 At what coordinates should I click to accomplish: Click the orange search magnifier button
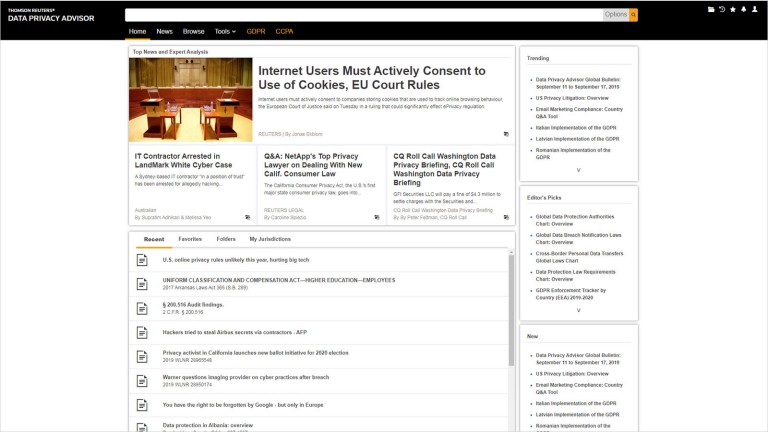(633, 14)
